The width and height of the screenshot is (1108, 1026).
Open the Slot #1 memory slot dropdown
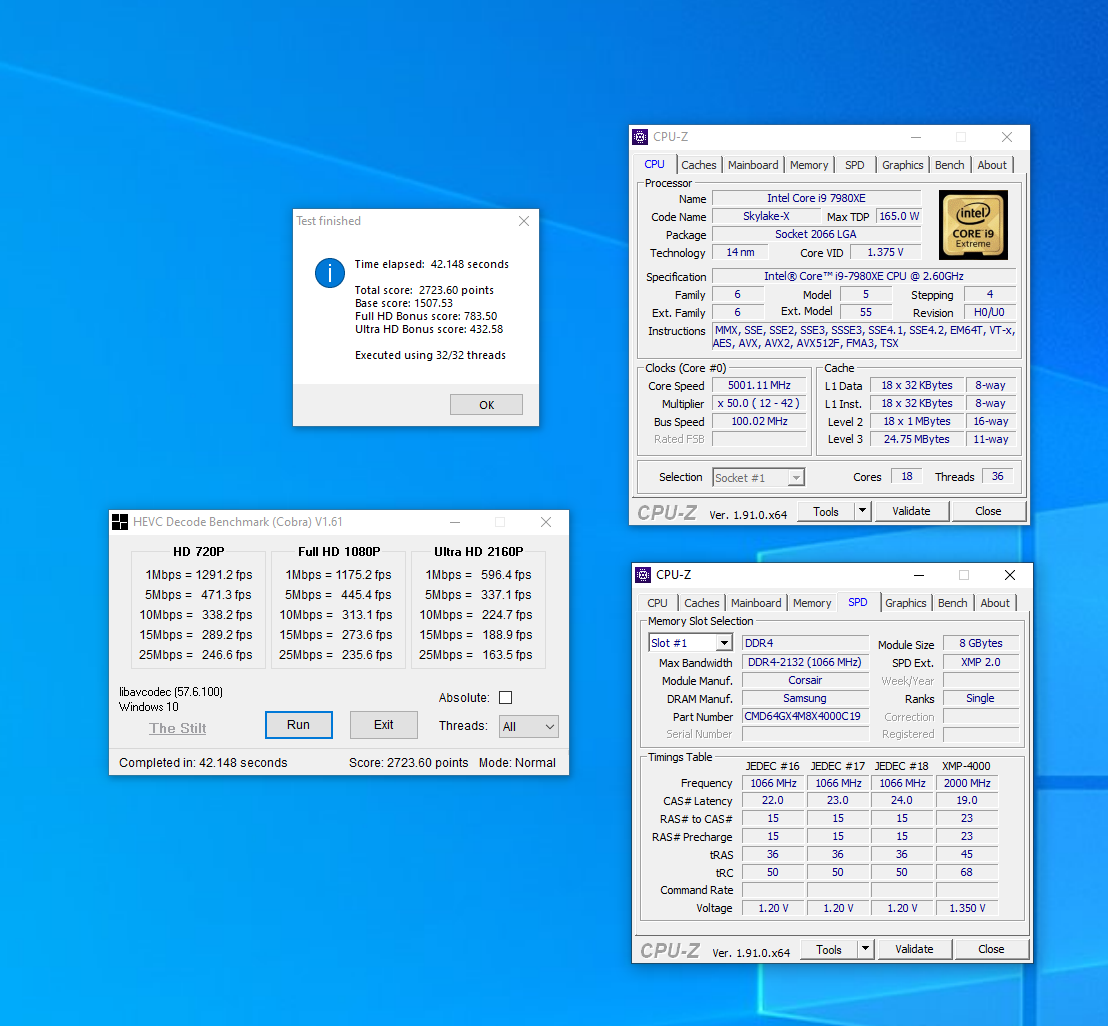tap(690, 643)
